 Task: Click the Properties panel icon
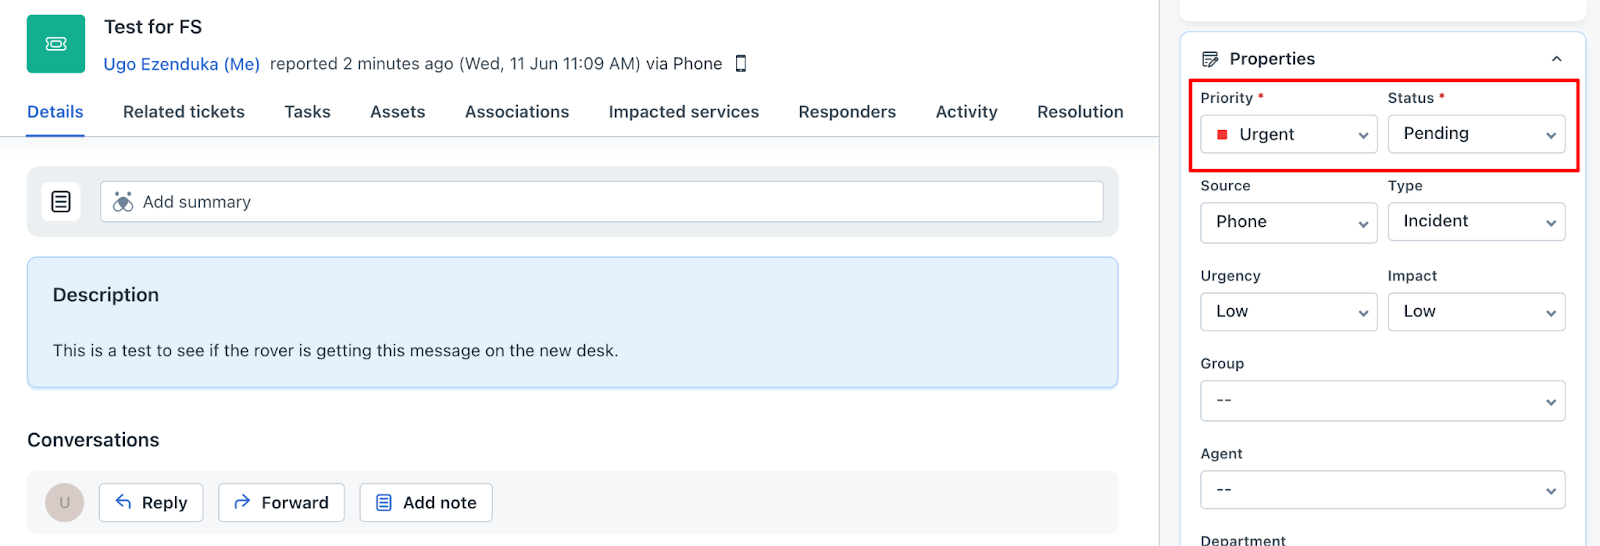(1210, 59)
